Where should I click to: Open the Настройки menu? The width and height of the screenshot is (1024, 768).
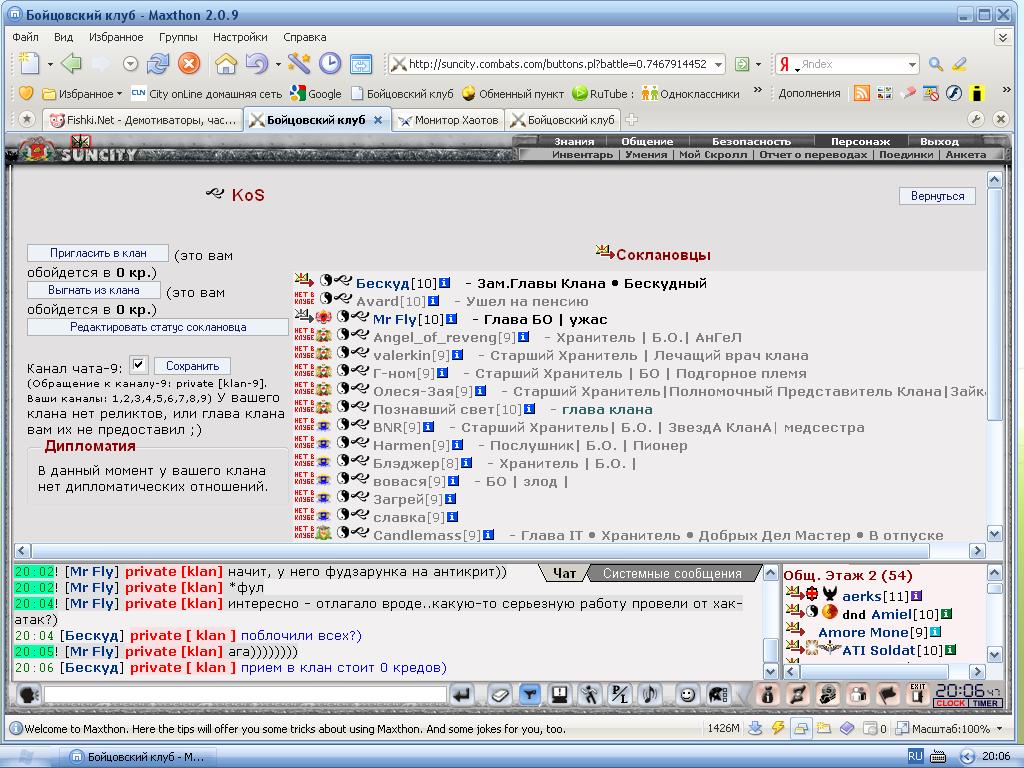240,37
